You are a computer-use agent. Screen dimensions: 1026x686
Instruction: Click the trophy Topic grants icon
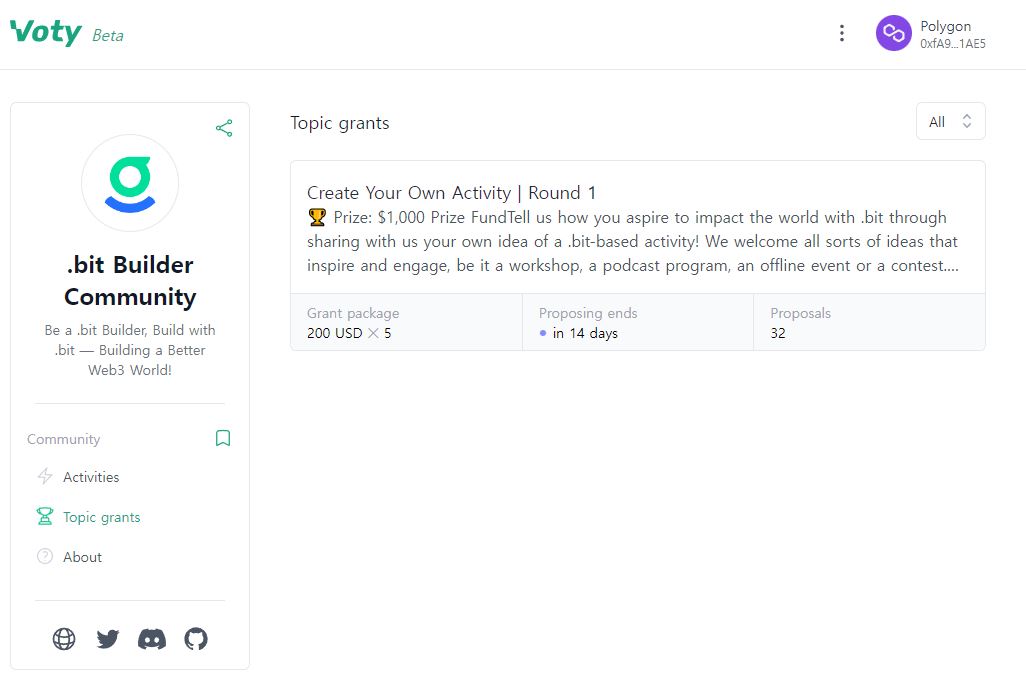pos(44,516)
